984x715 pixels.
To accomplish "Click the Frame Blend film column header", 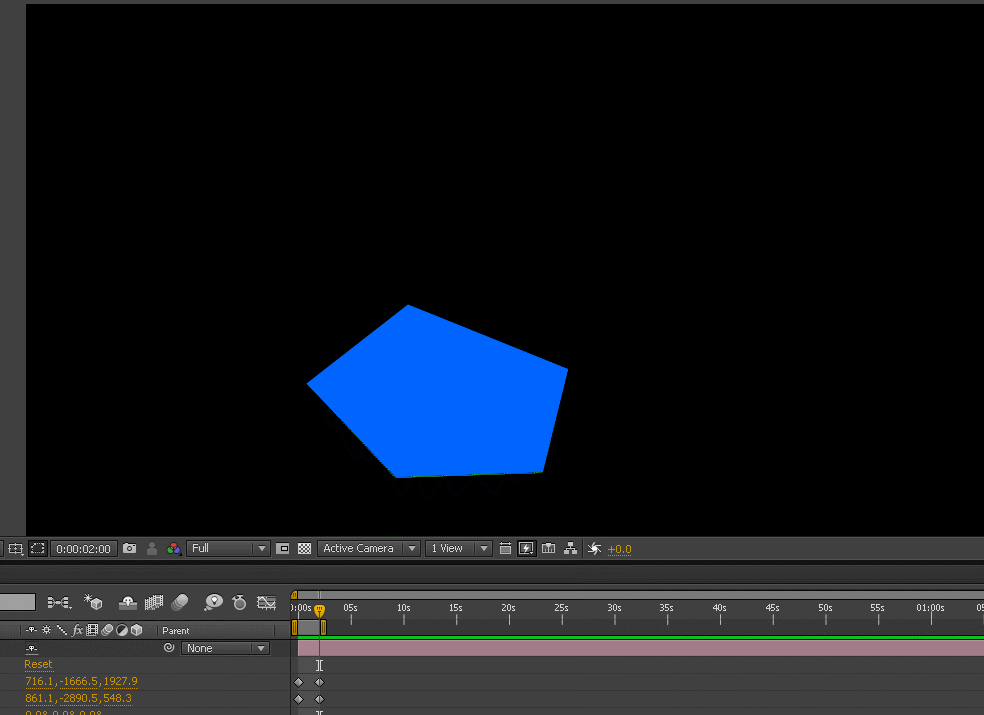I will point(92,630).
